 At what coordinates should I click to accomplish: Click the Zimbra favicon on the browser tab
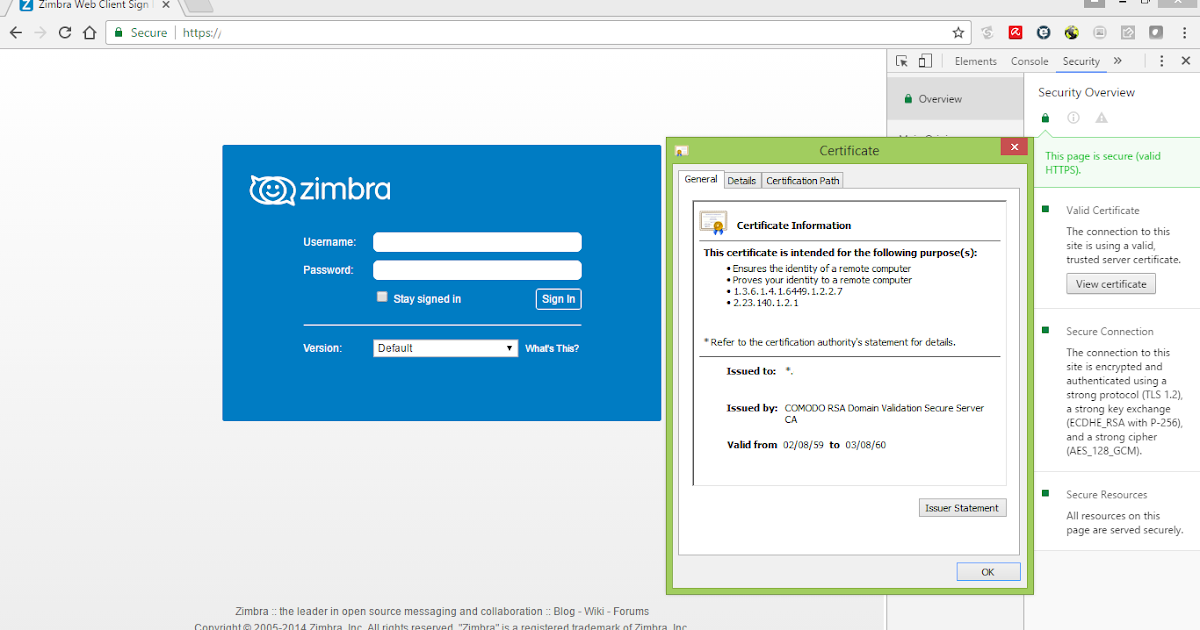[26, 5]
